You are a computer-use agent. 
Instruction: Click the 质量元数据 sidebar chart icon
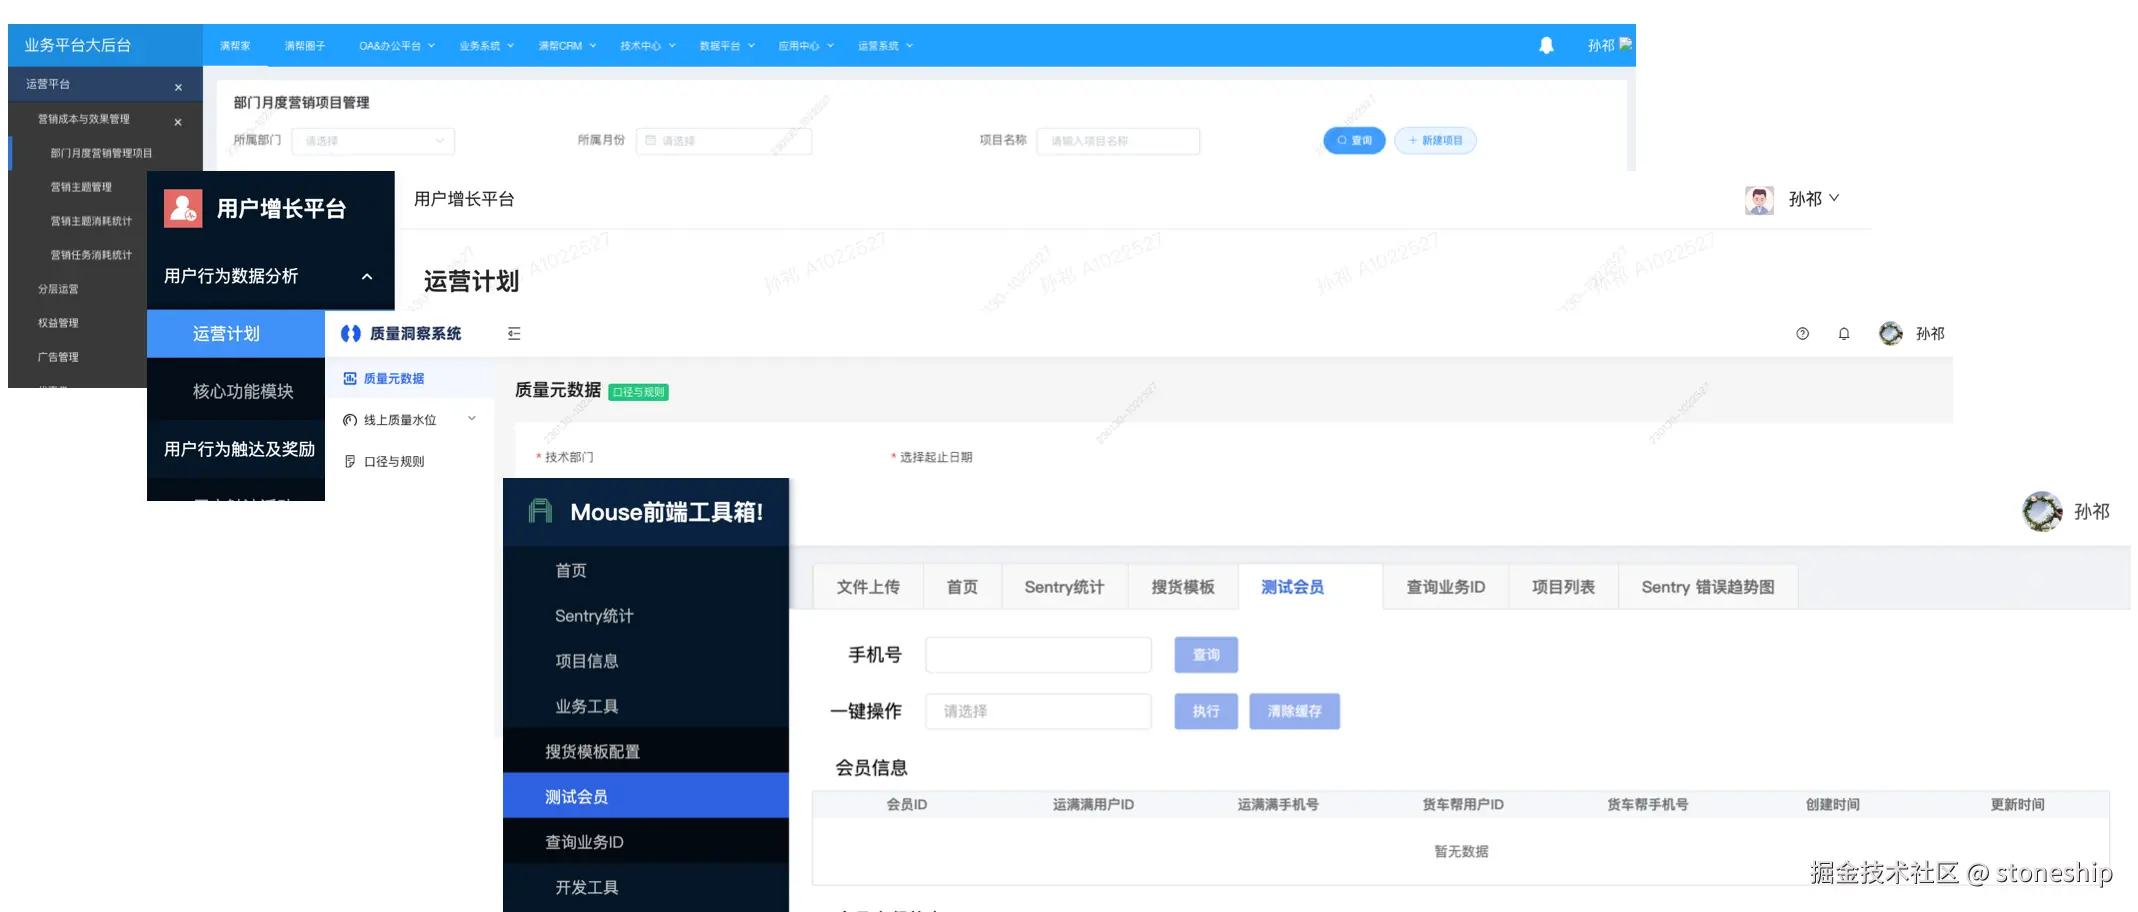coord(350,379)
